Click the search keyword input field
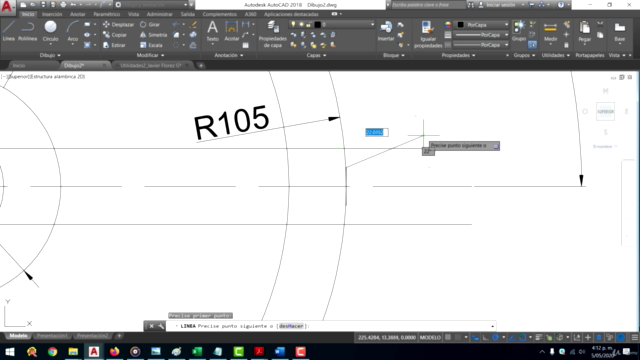This screenshot has width=640, height=360. [x=427, y=4]
